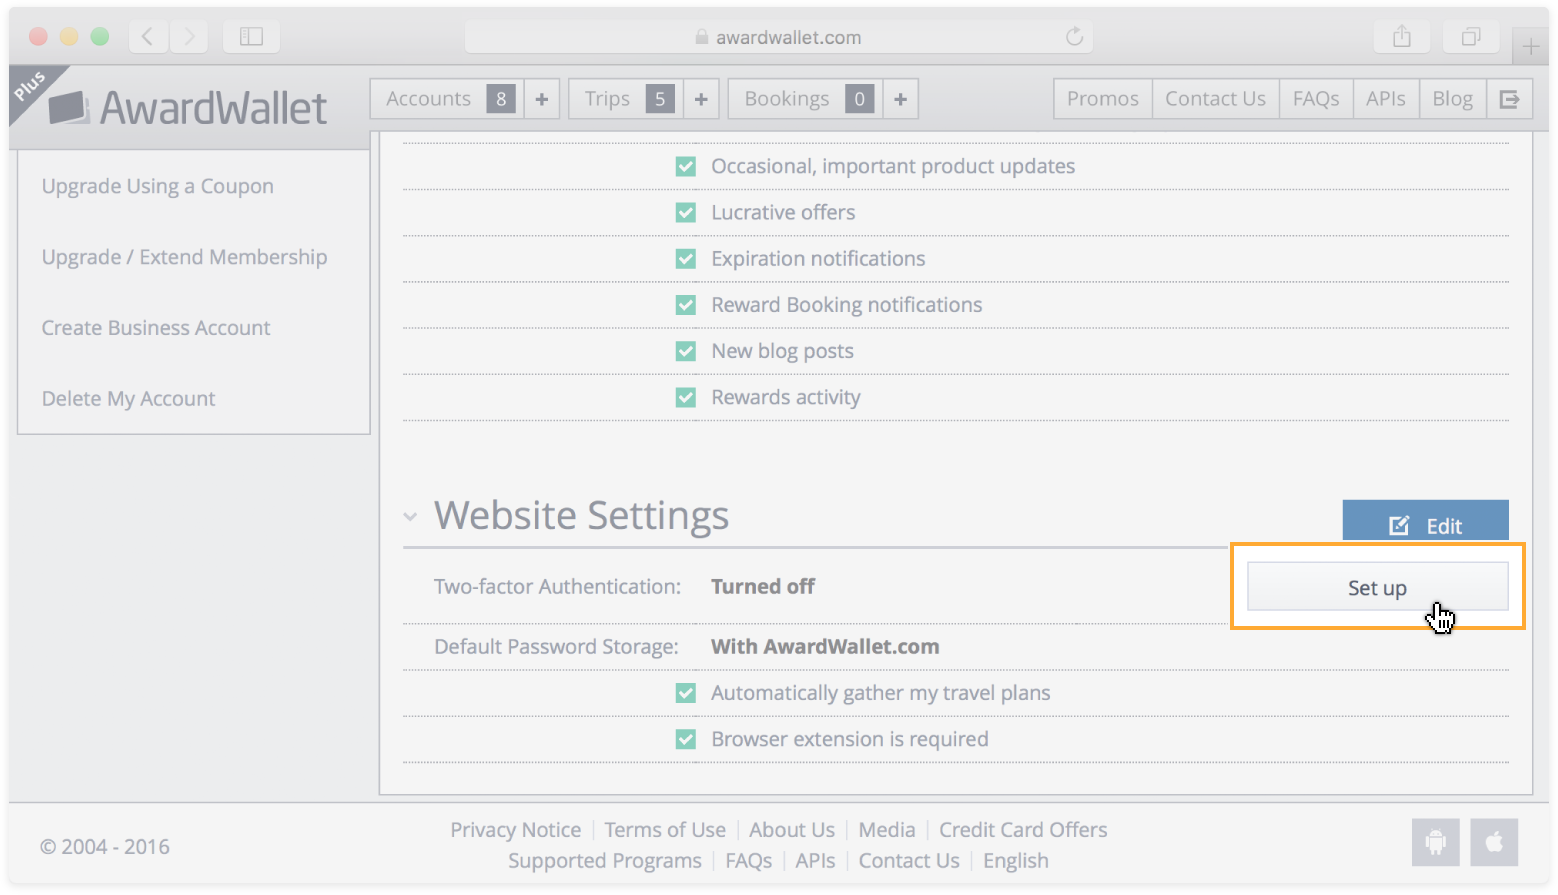Click the logout icon next to Blog
Image resolution: width=1558 pixels, height=895 pixels.
(1509, 99)
